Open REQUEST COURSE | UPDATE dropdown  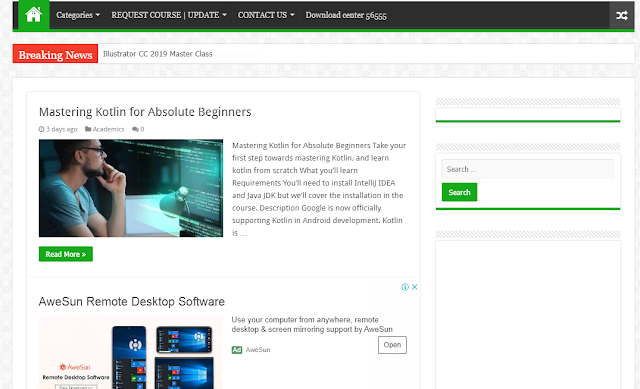click(x=169, y=15)
